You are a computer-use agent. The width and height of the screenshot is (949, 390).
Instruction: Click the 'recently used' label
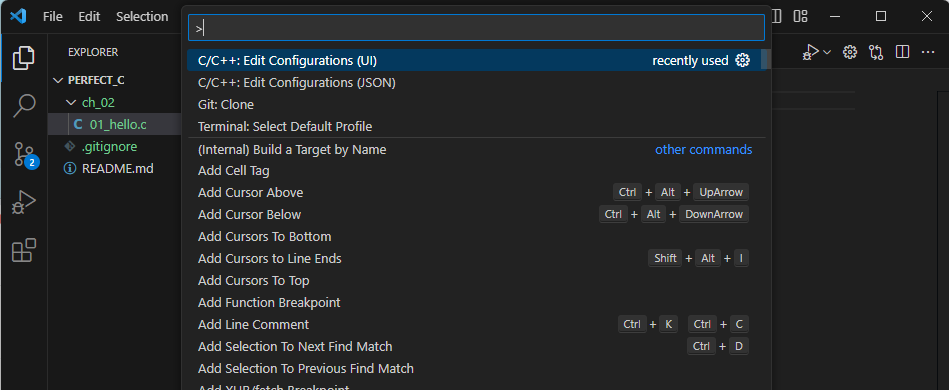point(690,61)
